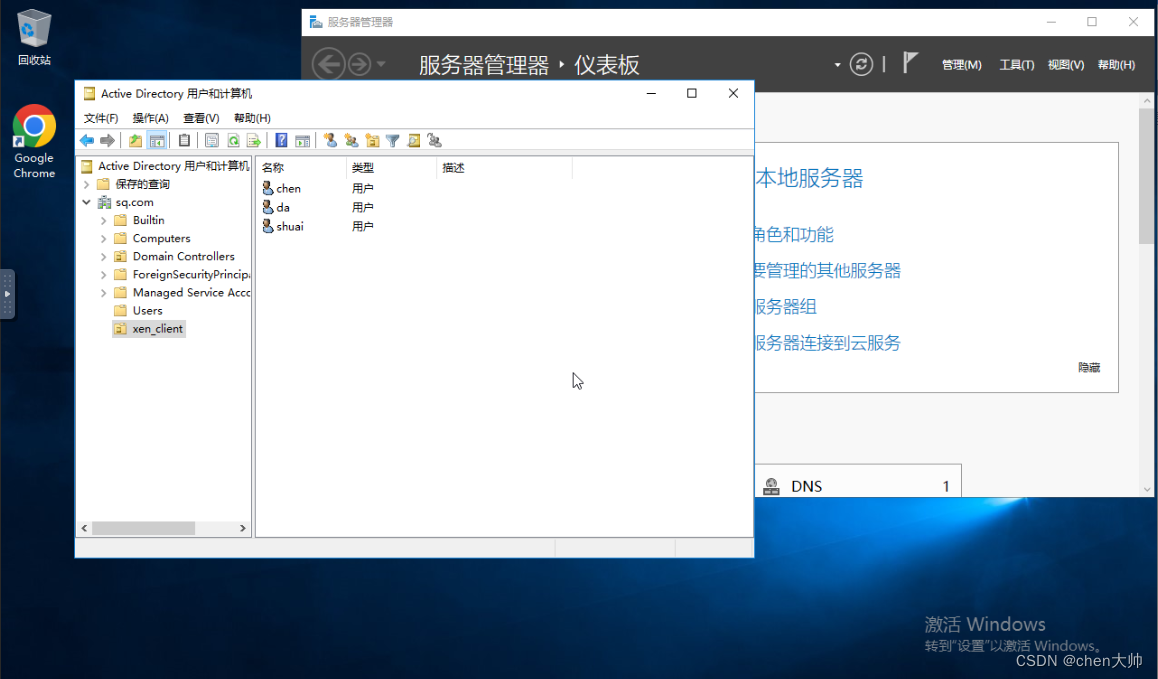Expand the Builtin container
Screen dimensions: 1158x679
point(103,220)
